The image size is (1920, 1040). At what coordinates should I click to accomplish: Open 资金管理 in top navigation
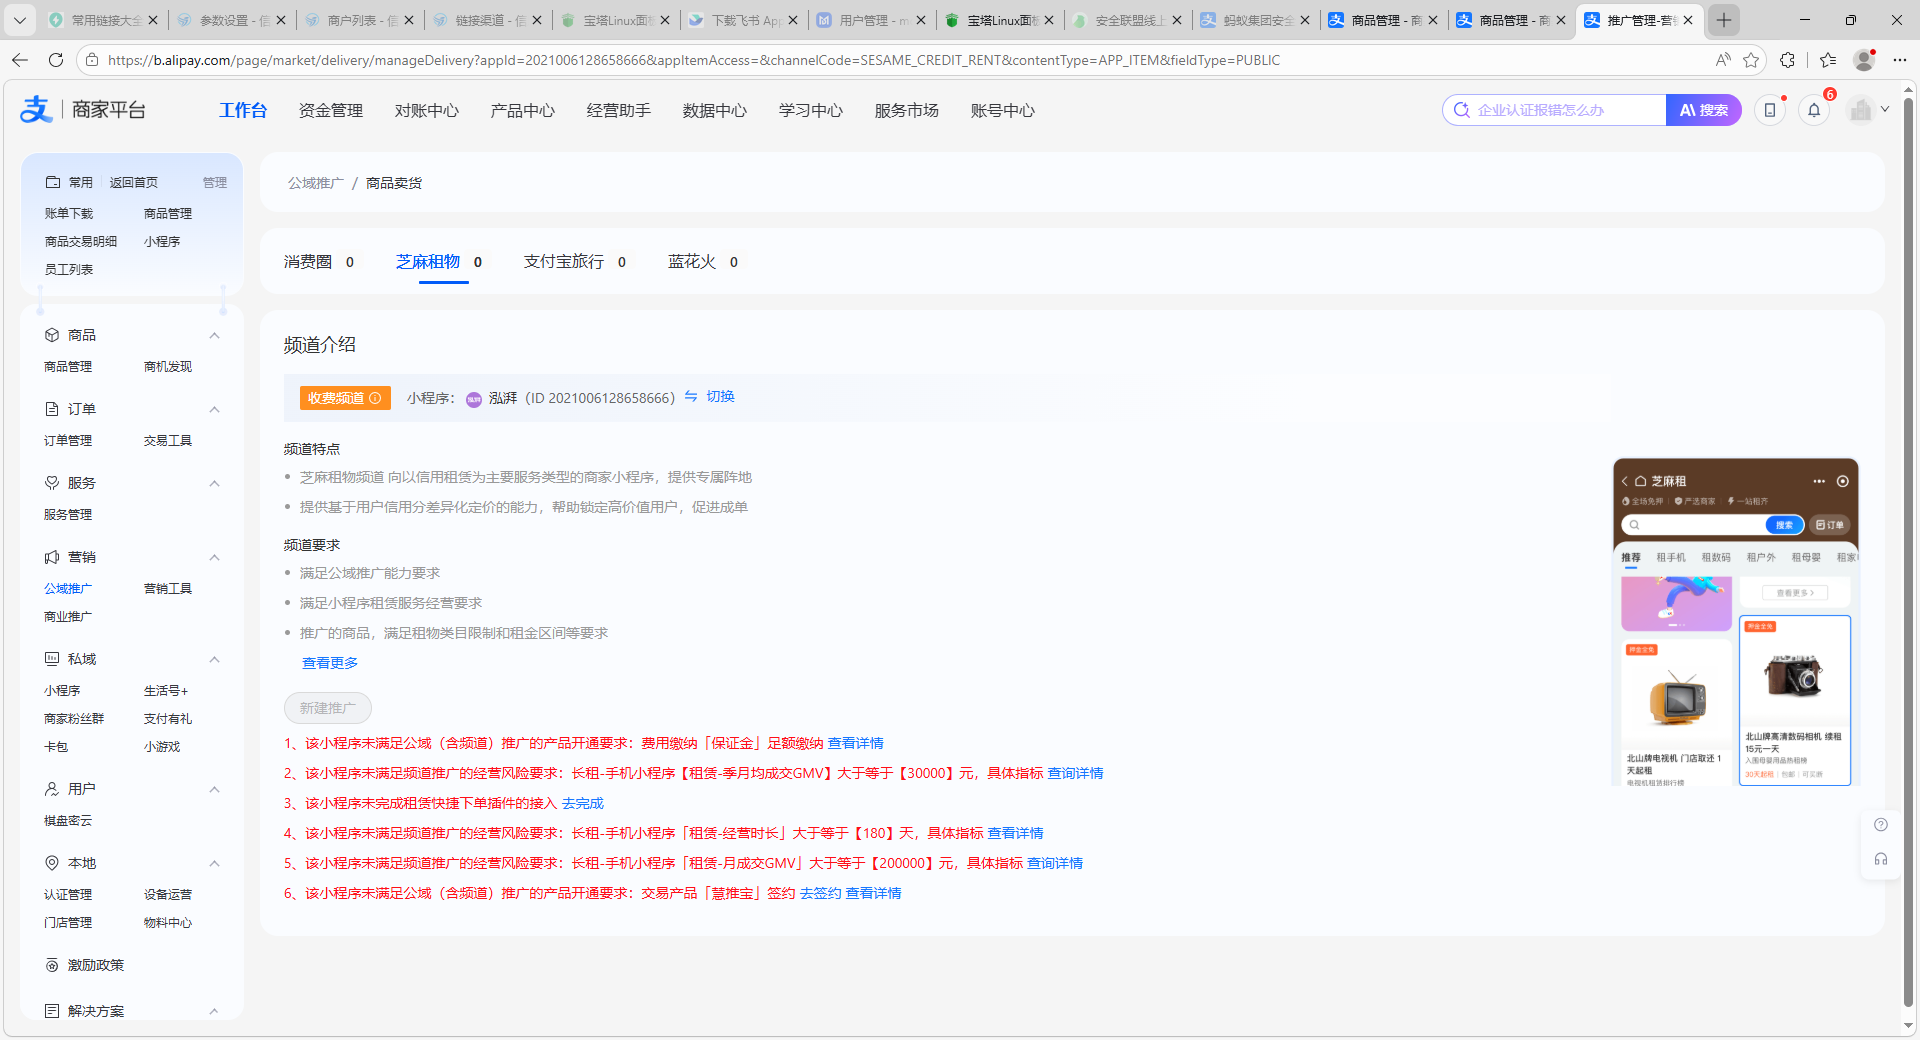[330, 111]
